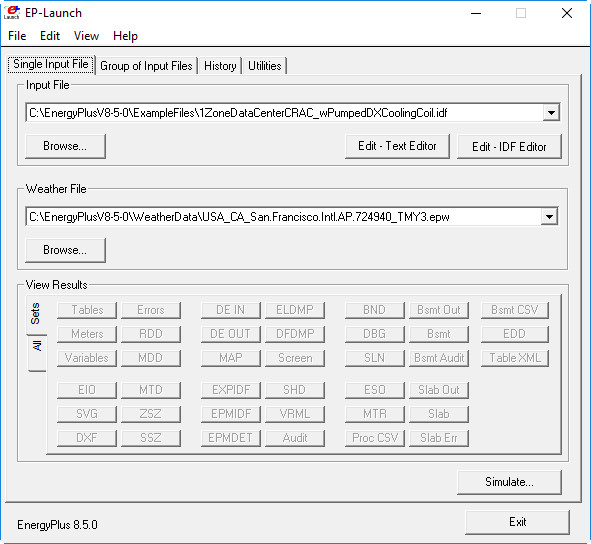Click the Tables results button
Screen dimensions: 591x544
(x=87, y=310)
